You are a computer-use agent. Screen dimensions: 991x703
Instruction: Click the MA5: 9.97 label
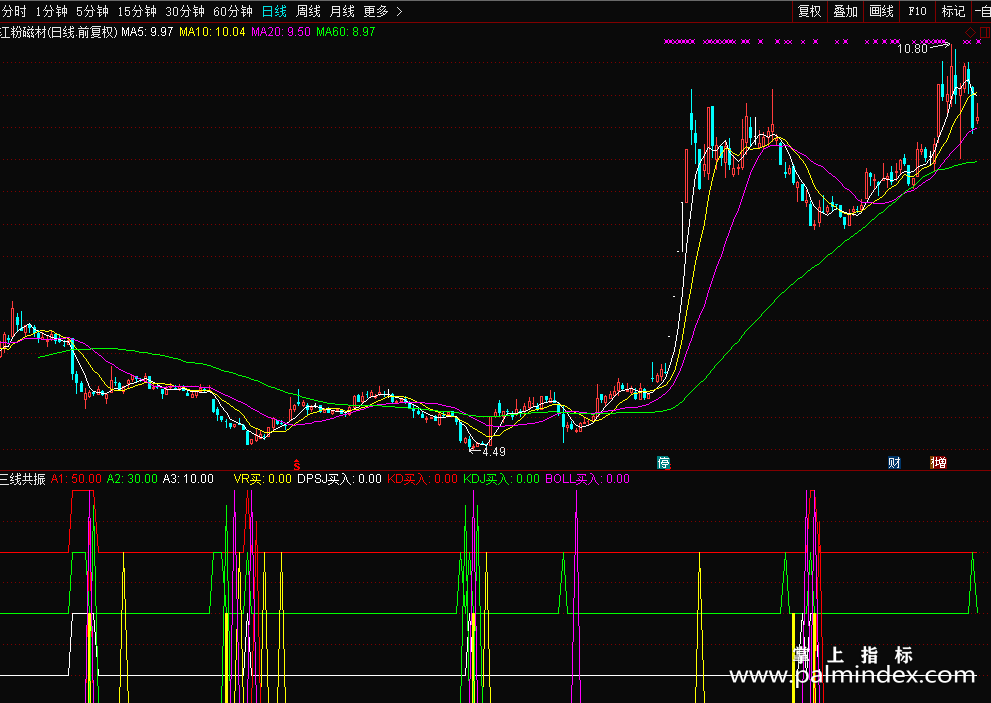(x=147, y=32)
